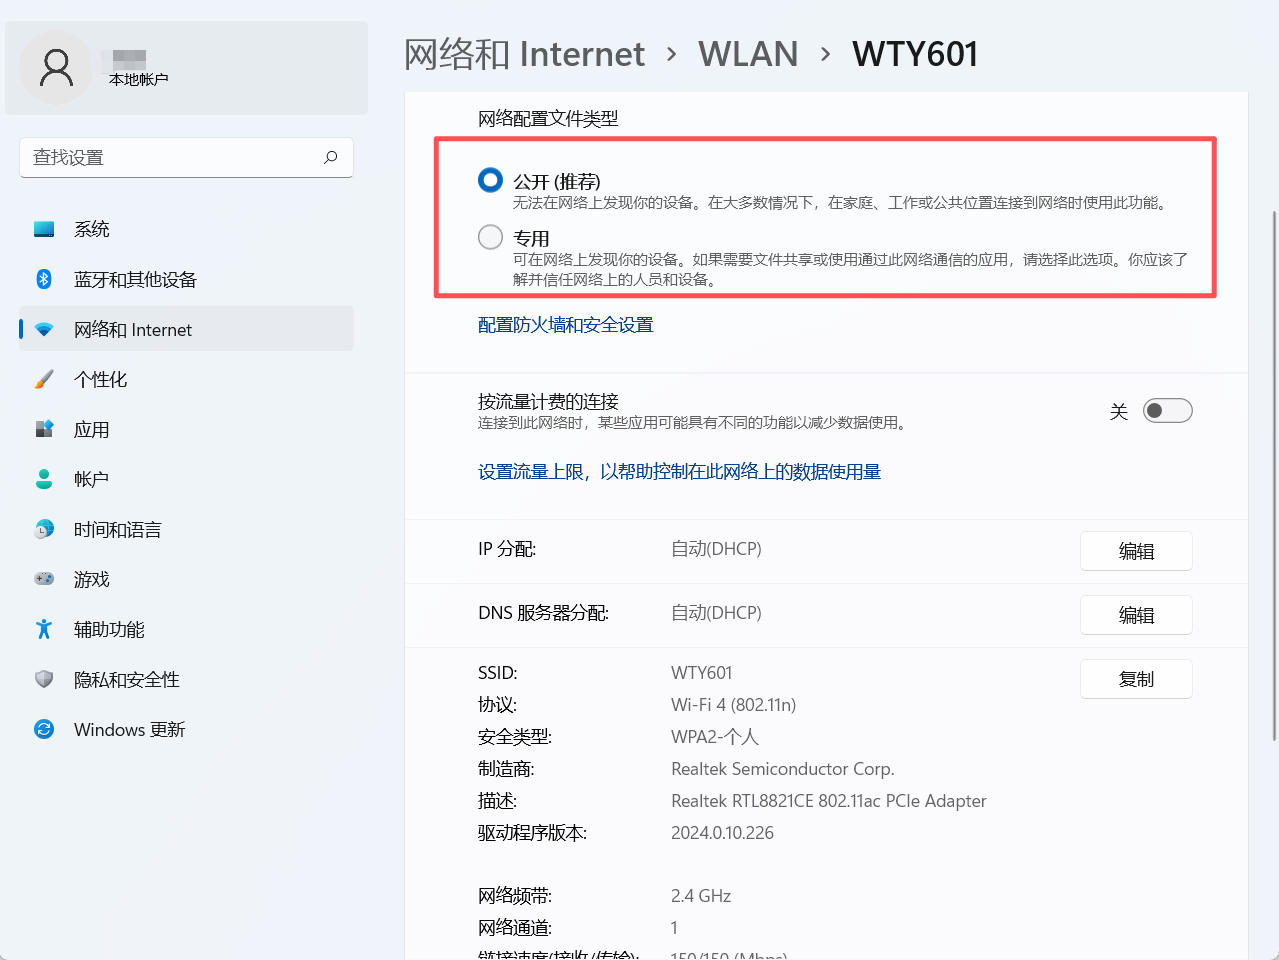This screenshot has width=1279, height=960.
Task: Open Bluetooth and other devices icon
Action: (44, 279)
